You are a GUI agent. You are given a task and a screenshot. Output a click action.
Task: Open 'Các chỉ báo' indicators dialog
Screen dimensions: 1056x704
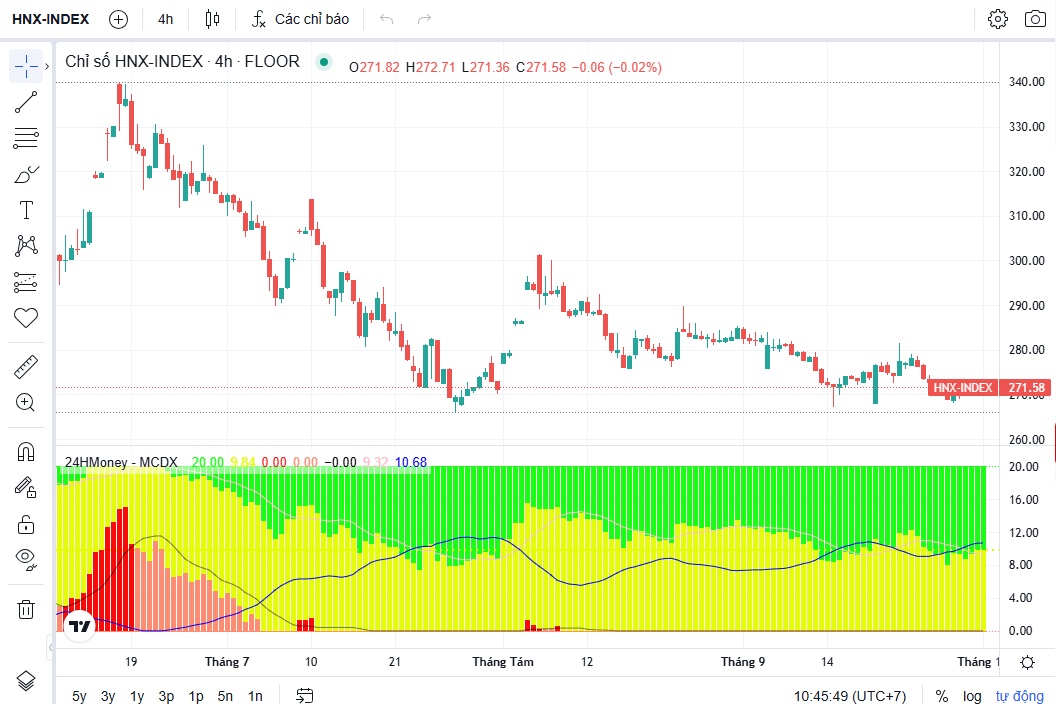300,20
